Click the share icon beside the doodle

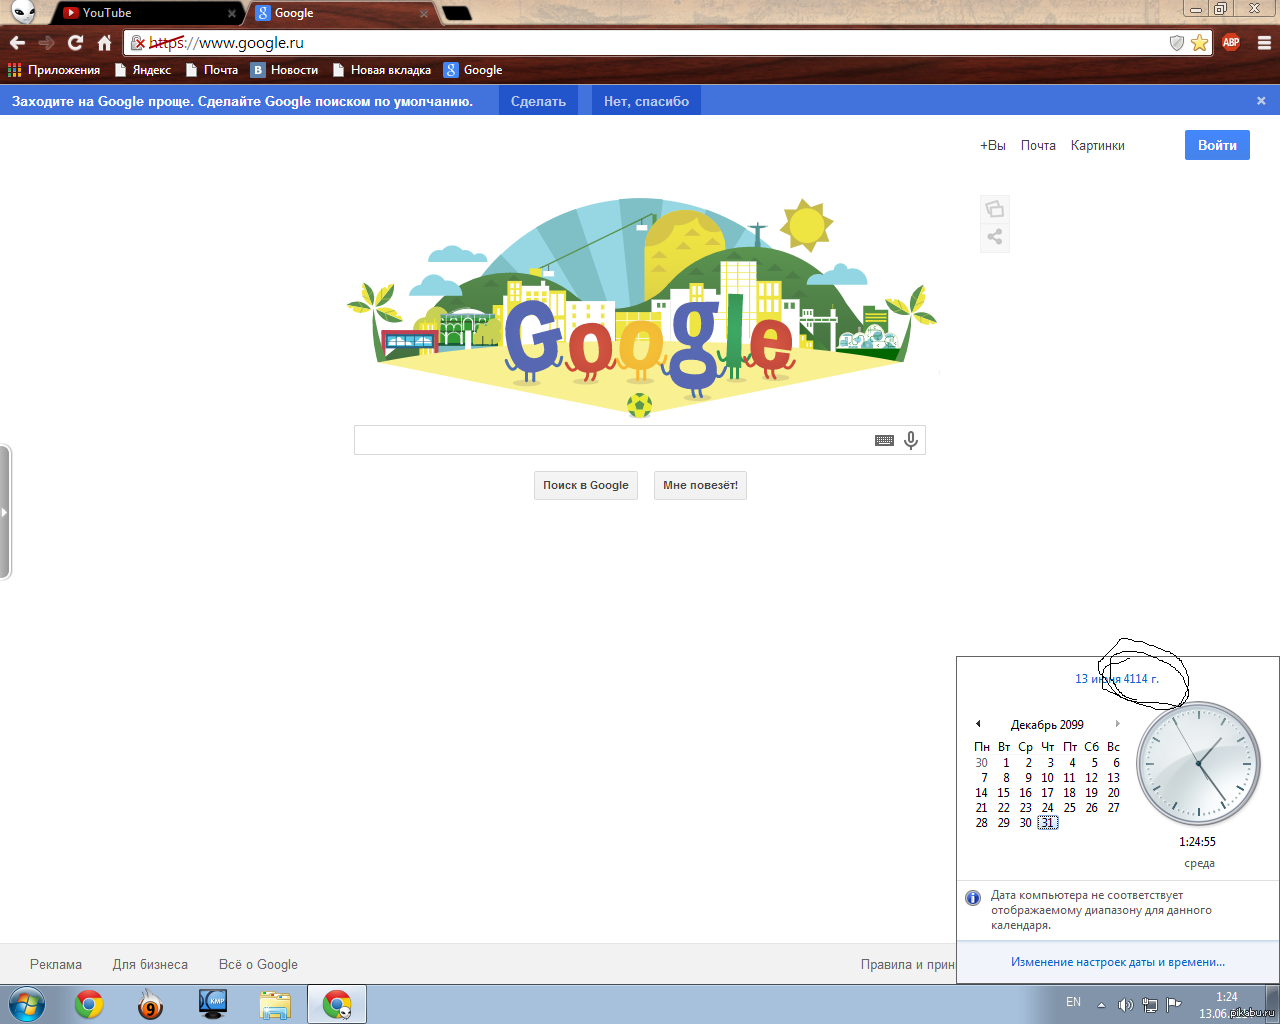994,237
